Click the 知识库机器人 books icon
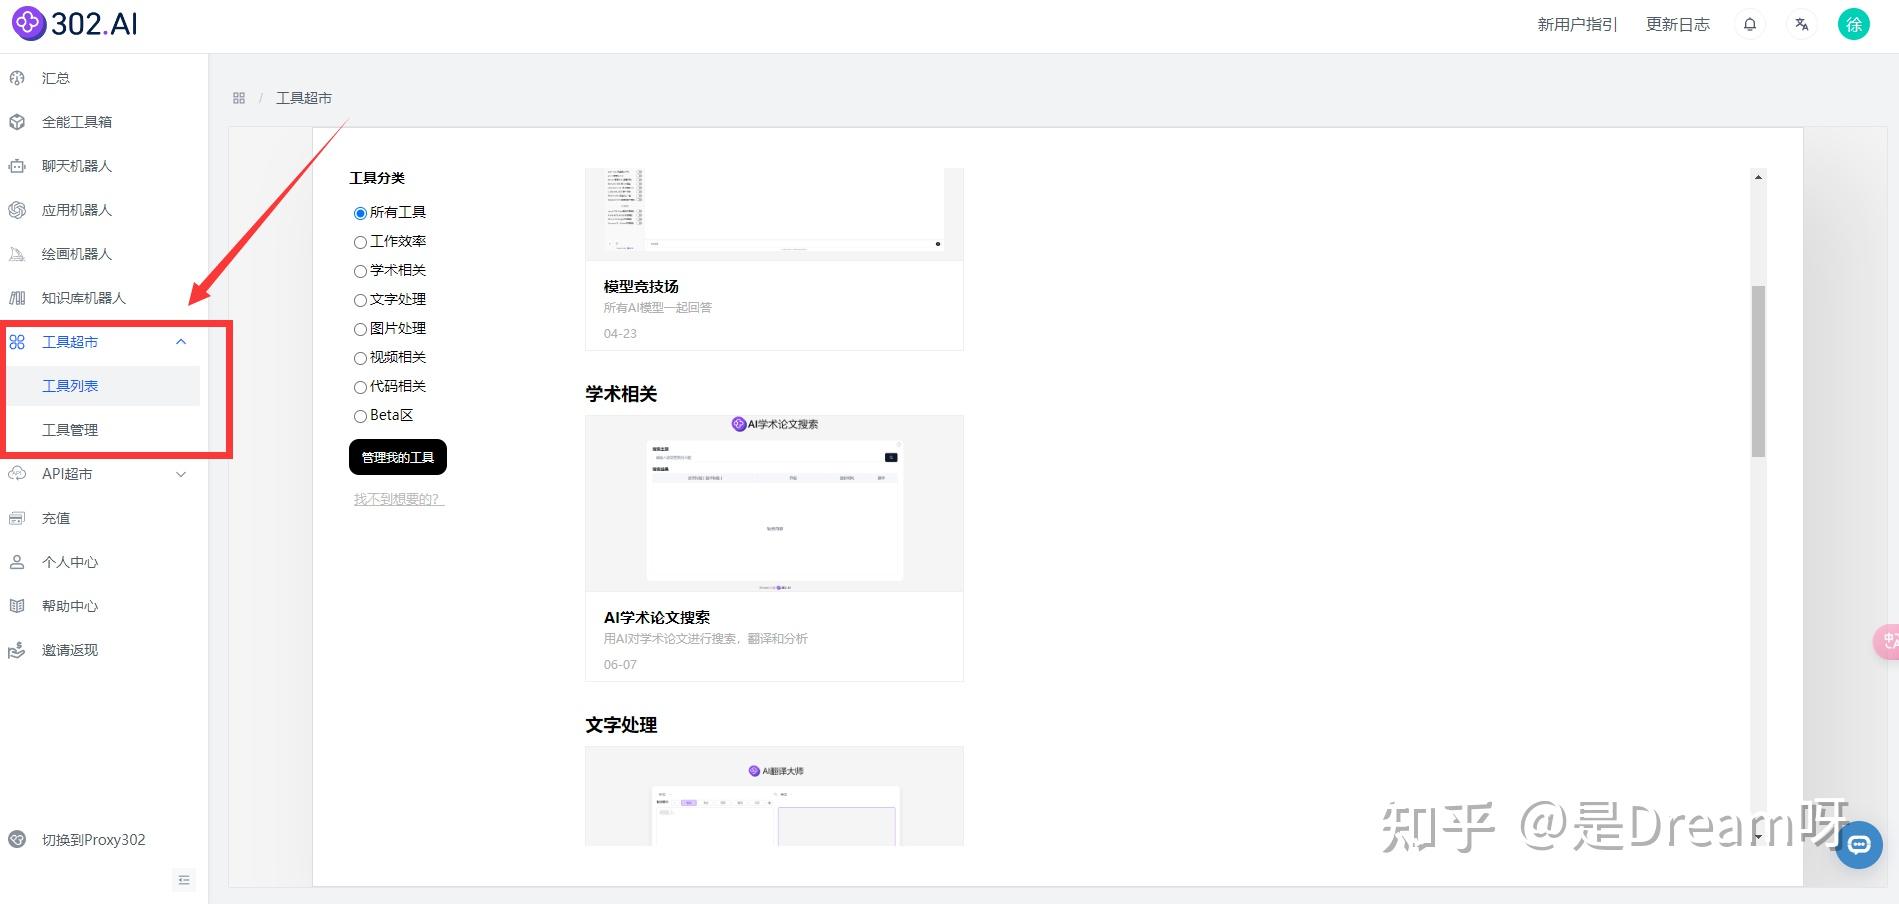Viewport: 1899px width, 904px height. tap(17, 298)
